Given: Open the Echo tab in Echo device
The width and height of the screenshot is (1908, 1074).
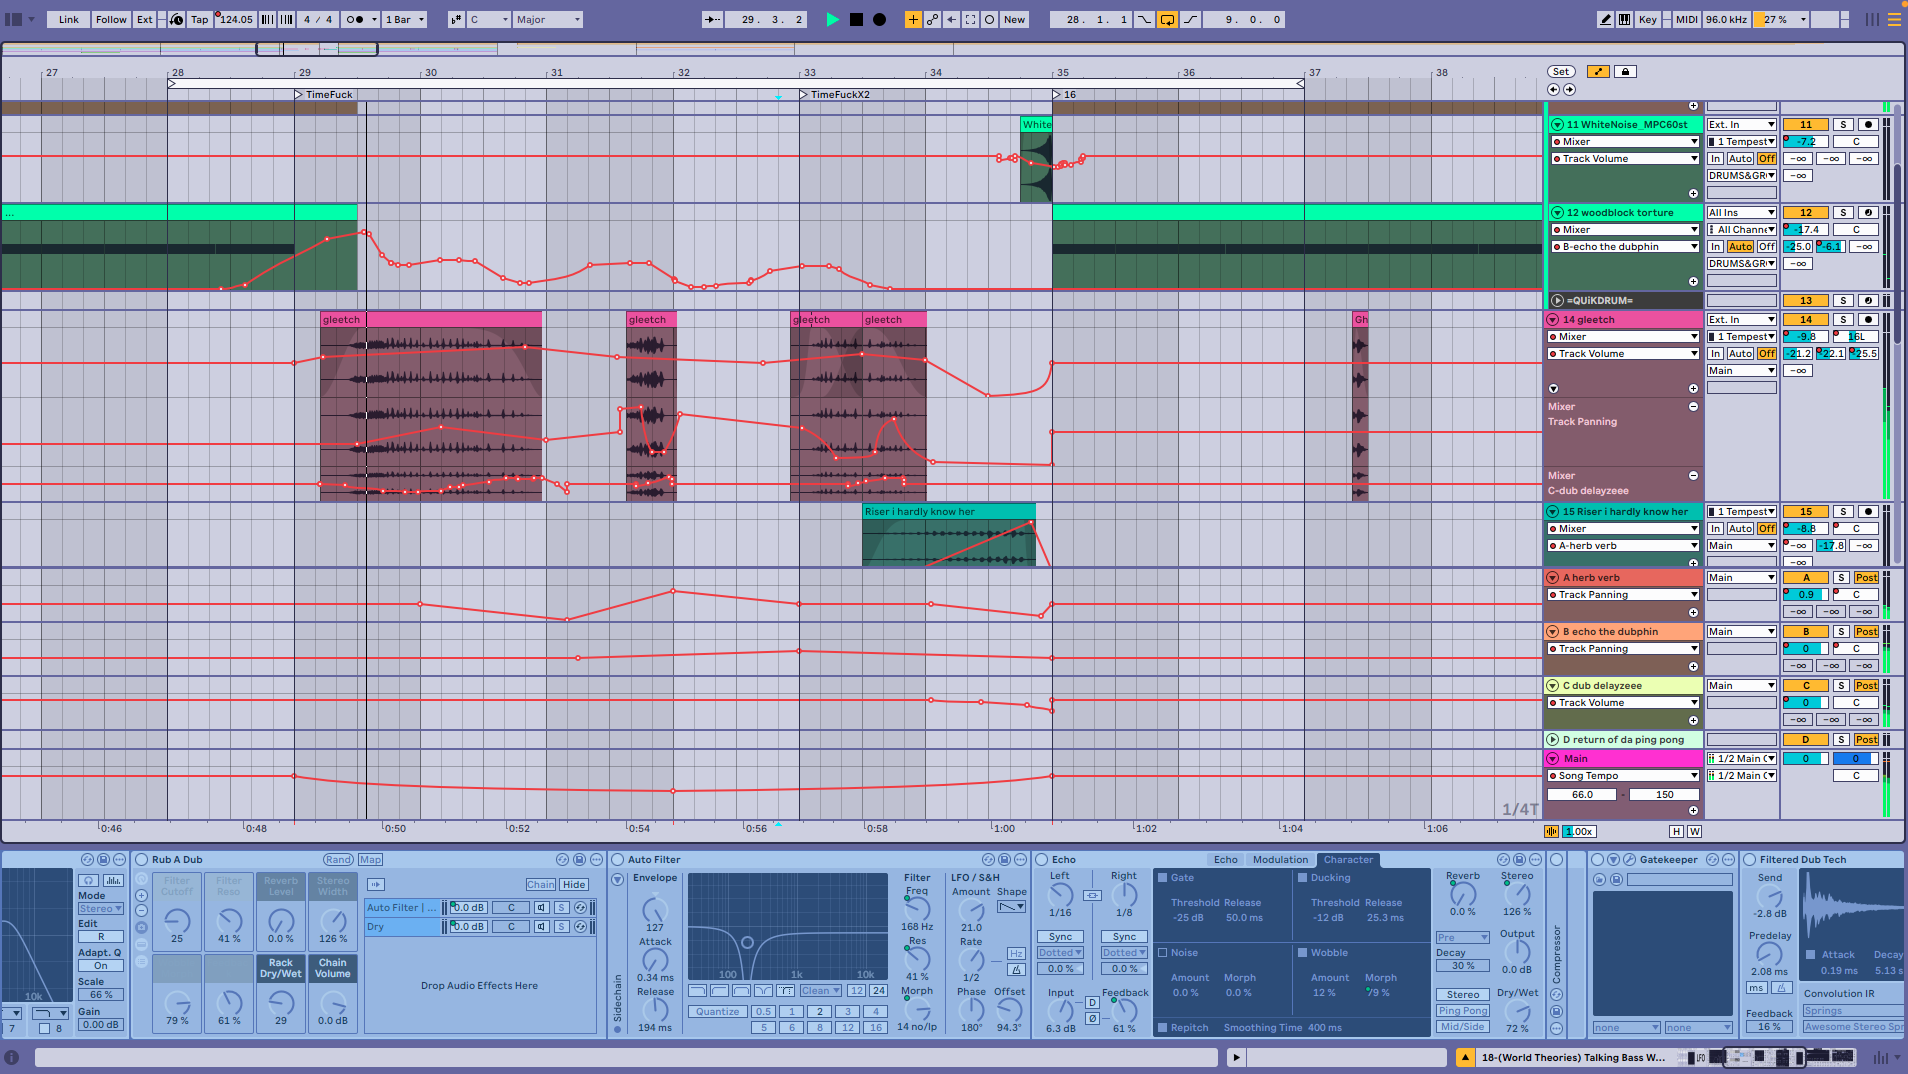Looking at the screenshot, I should (1225, 860).
